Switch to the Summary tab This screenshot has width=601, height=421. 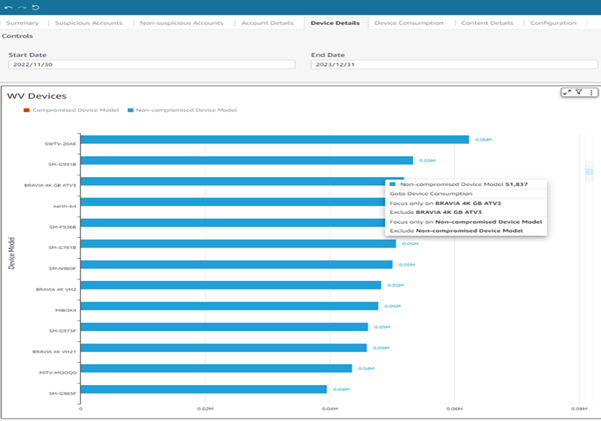(x=22, y=22)
